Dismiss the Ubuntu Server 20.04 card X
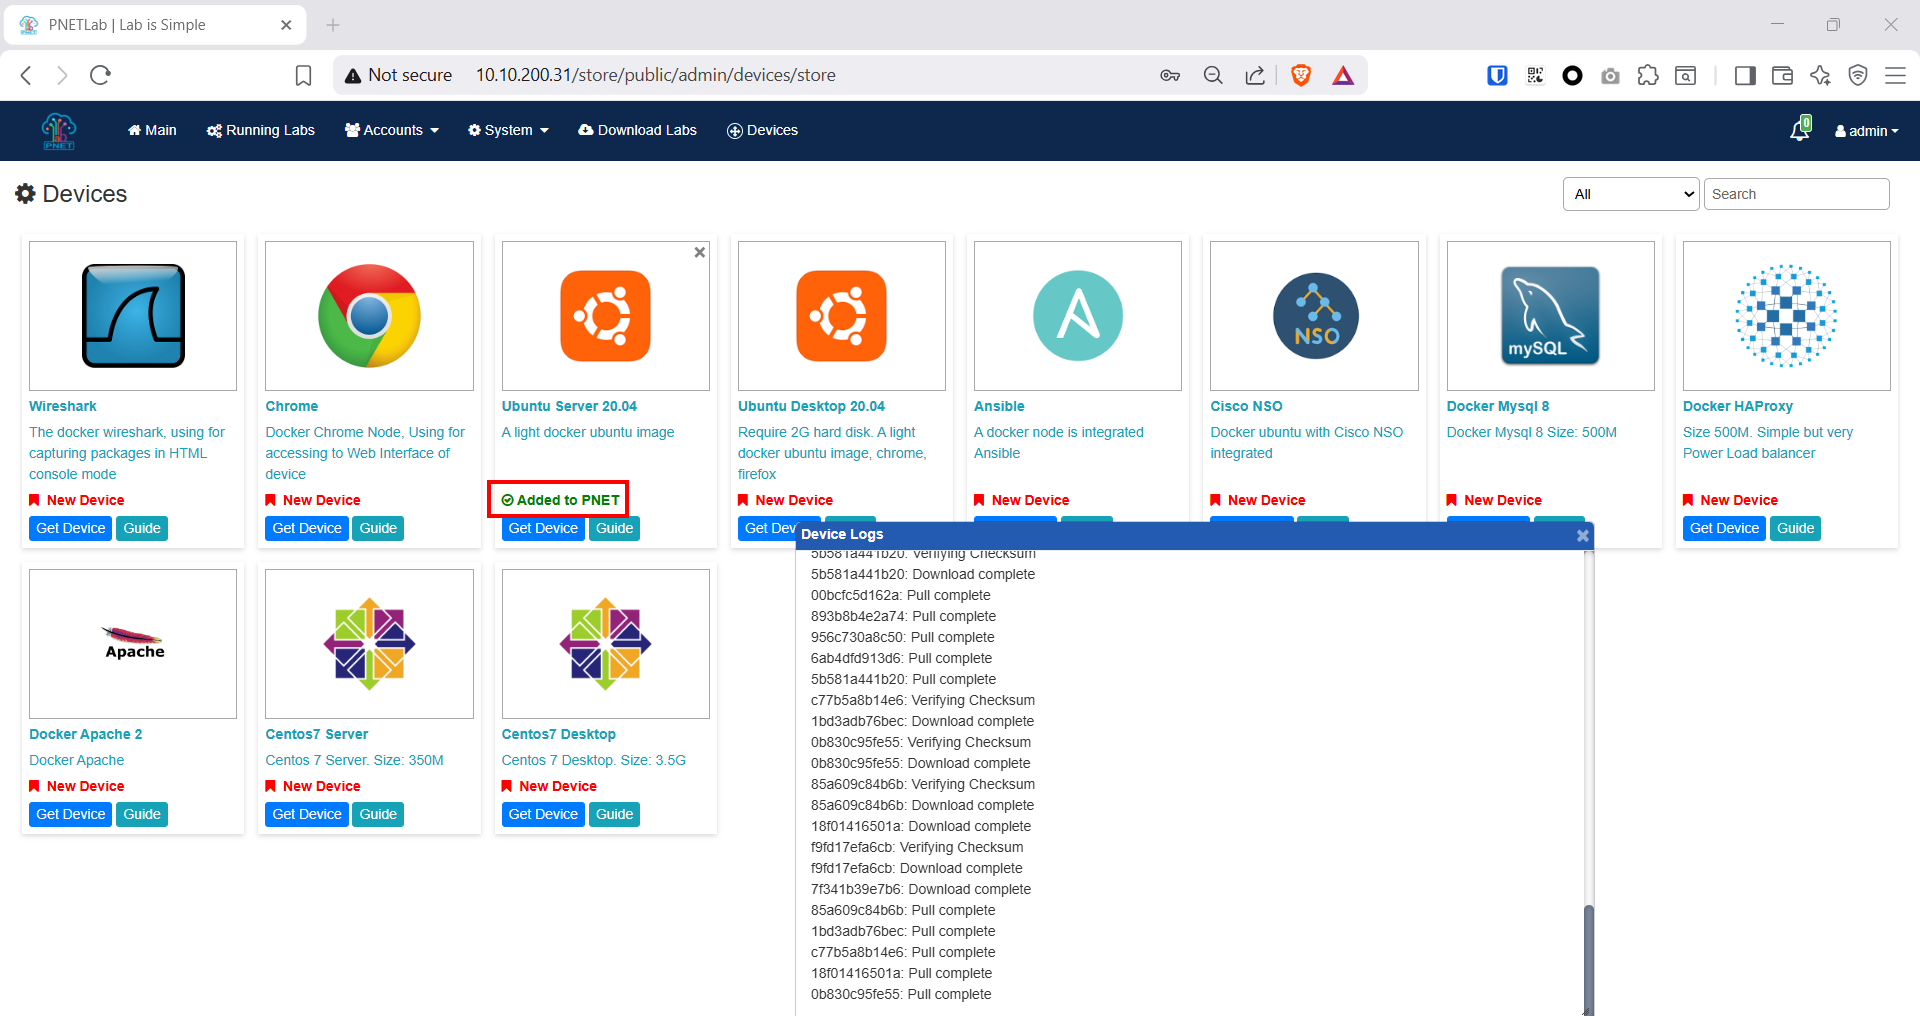Viewport: 1920px width, 1016px height. [x=700, y=252]
